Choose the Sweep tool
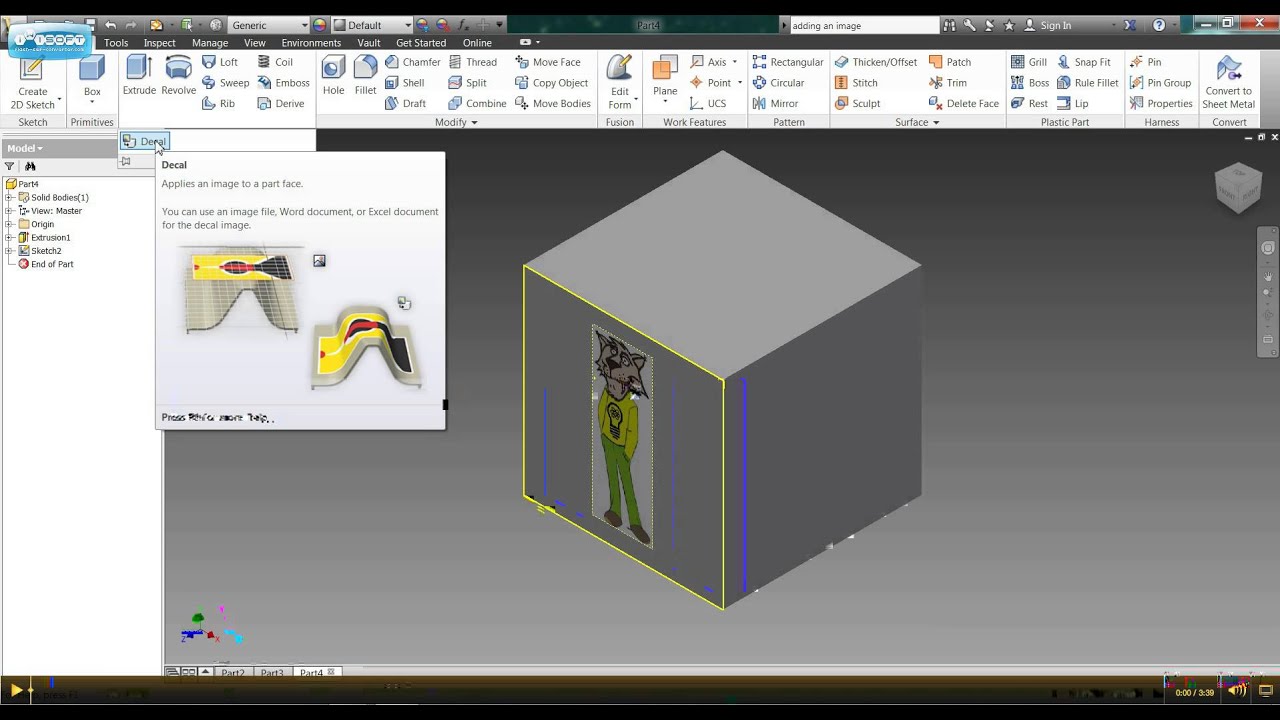Image resolution: width=1280 pixels, height=720 pixels. click(225, 83)
